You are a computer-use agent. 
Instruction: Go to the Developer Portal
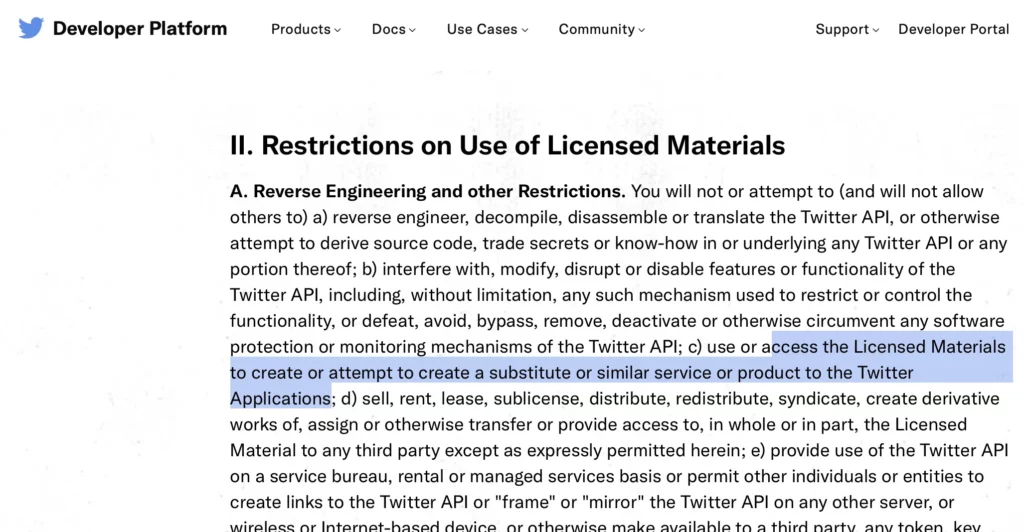[x=953, y=29]
